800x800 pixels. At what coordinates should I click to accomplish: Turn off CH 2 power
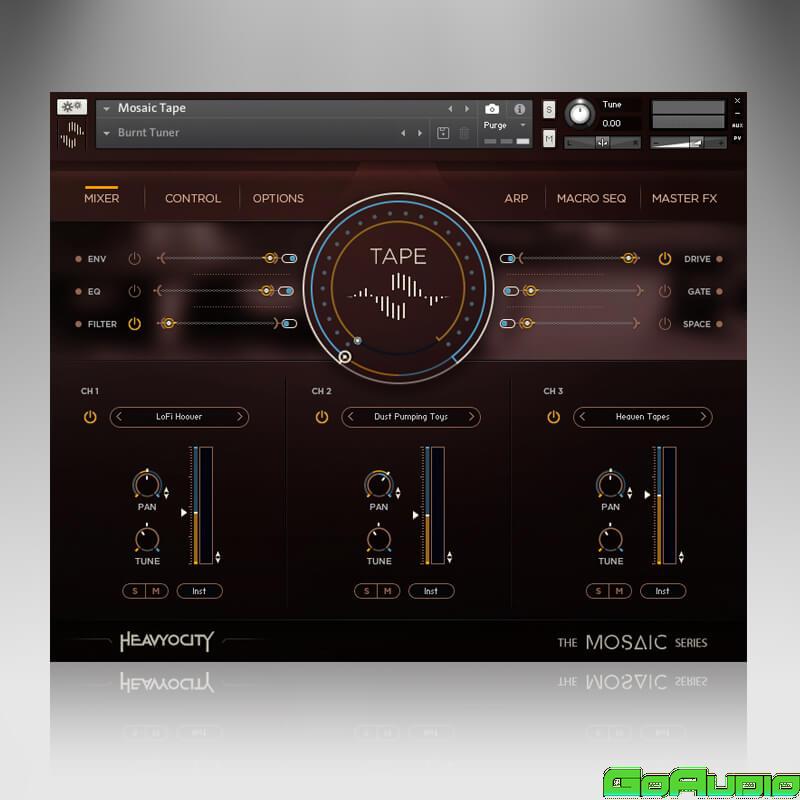coord(321,417)
